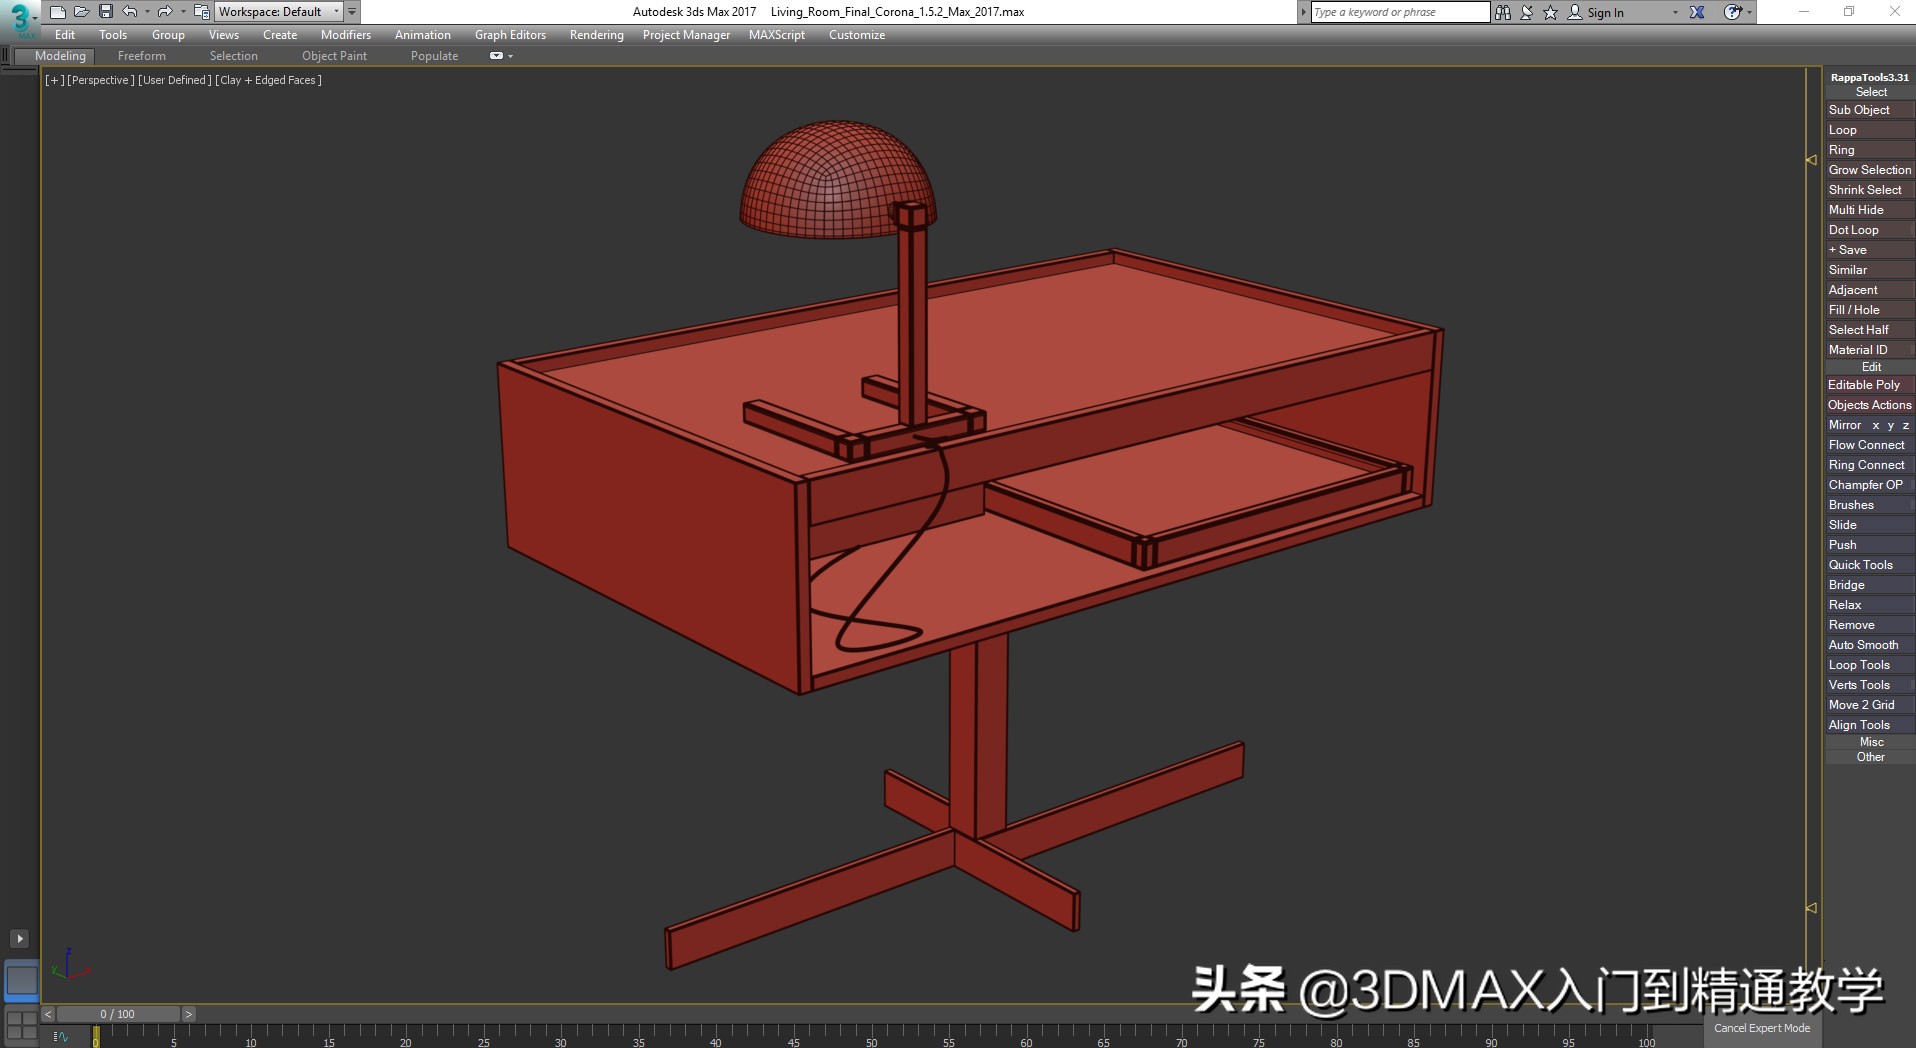Click the Editable Poly button
Image resolution: width=1916 pixels, height=1048 pixels.
(1870, 385)
